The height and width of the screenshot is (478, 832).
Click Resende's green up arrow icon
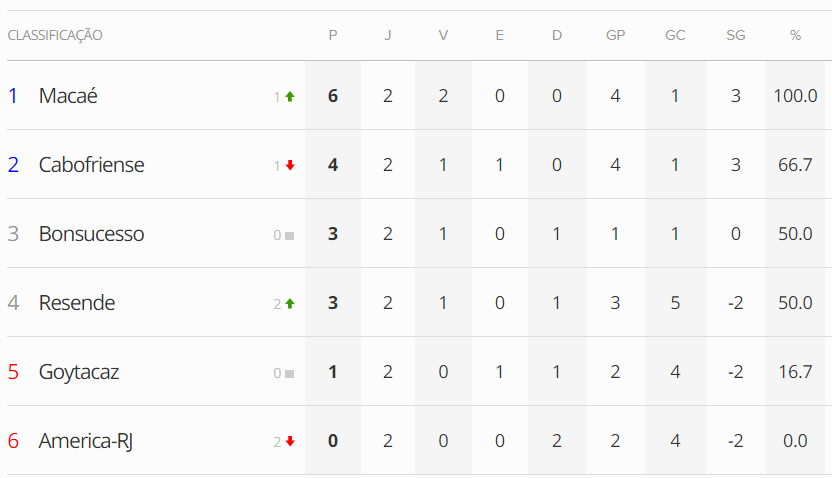(x=290, y=304)
